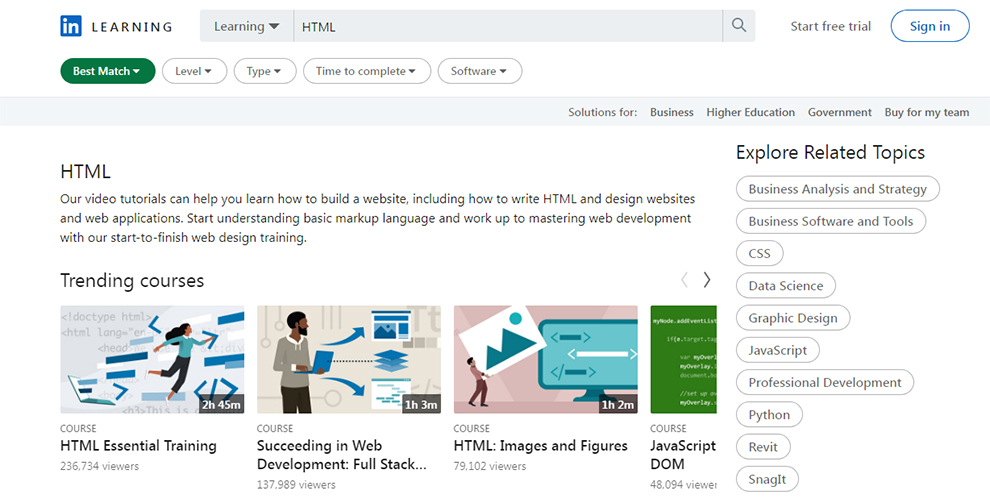The height and width of the screenshot is (503, 990).
Task: Click the JavaScript DOM course title
Action: 683,454
